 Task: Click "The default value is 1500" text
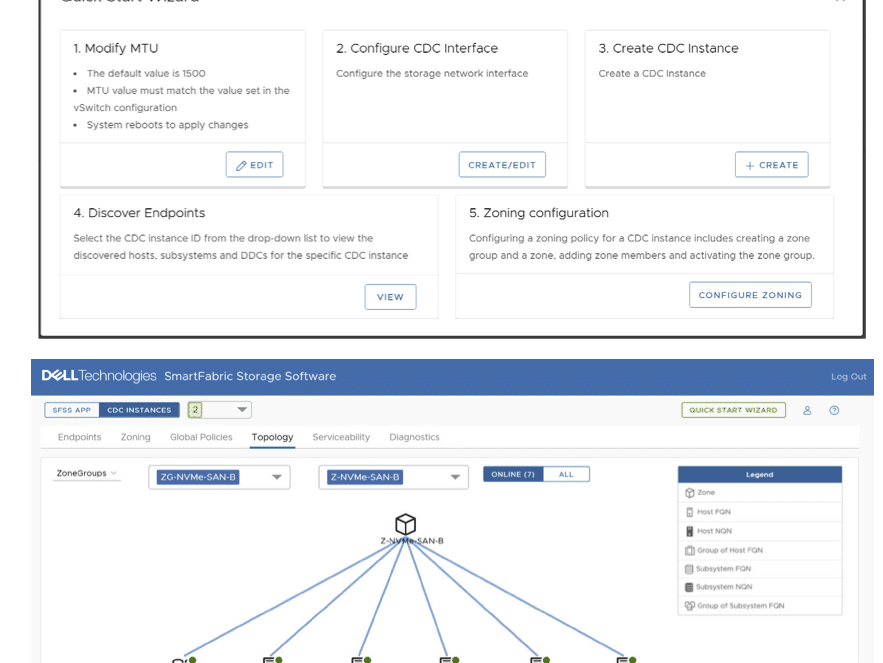146,73
